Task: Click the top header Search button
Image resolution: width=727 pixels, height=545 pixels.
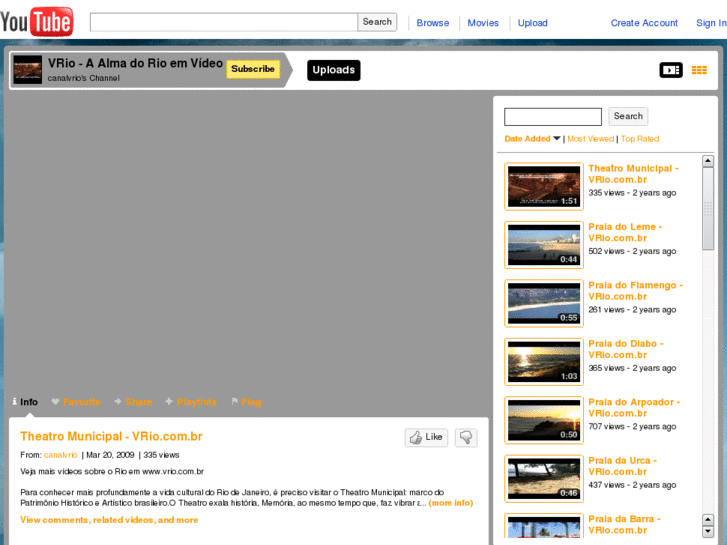Action: [377, 22]
